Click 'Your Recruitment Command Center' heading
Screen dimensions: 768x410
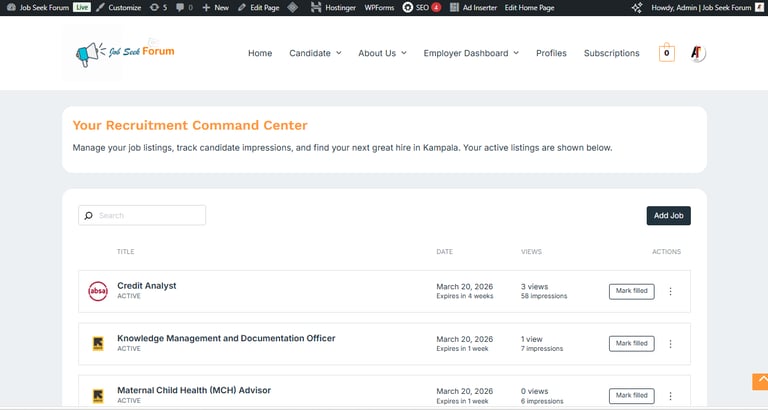click(x=190, y=125)
